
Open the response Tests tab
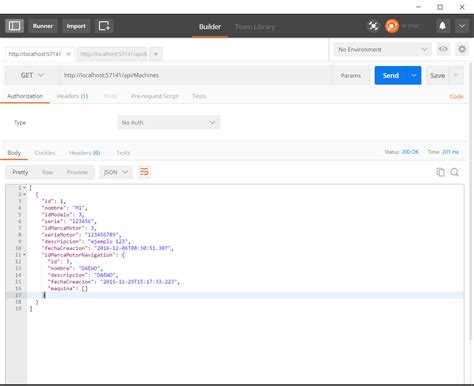coord(123,153)
